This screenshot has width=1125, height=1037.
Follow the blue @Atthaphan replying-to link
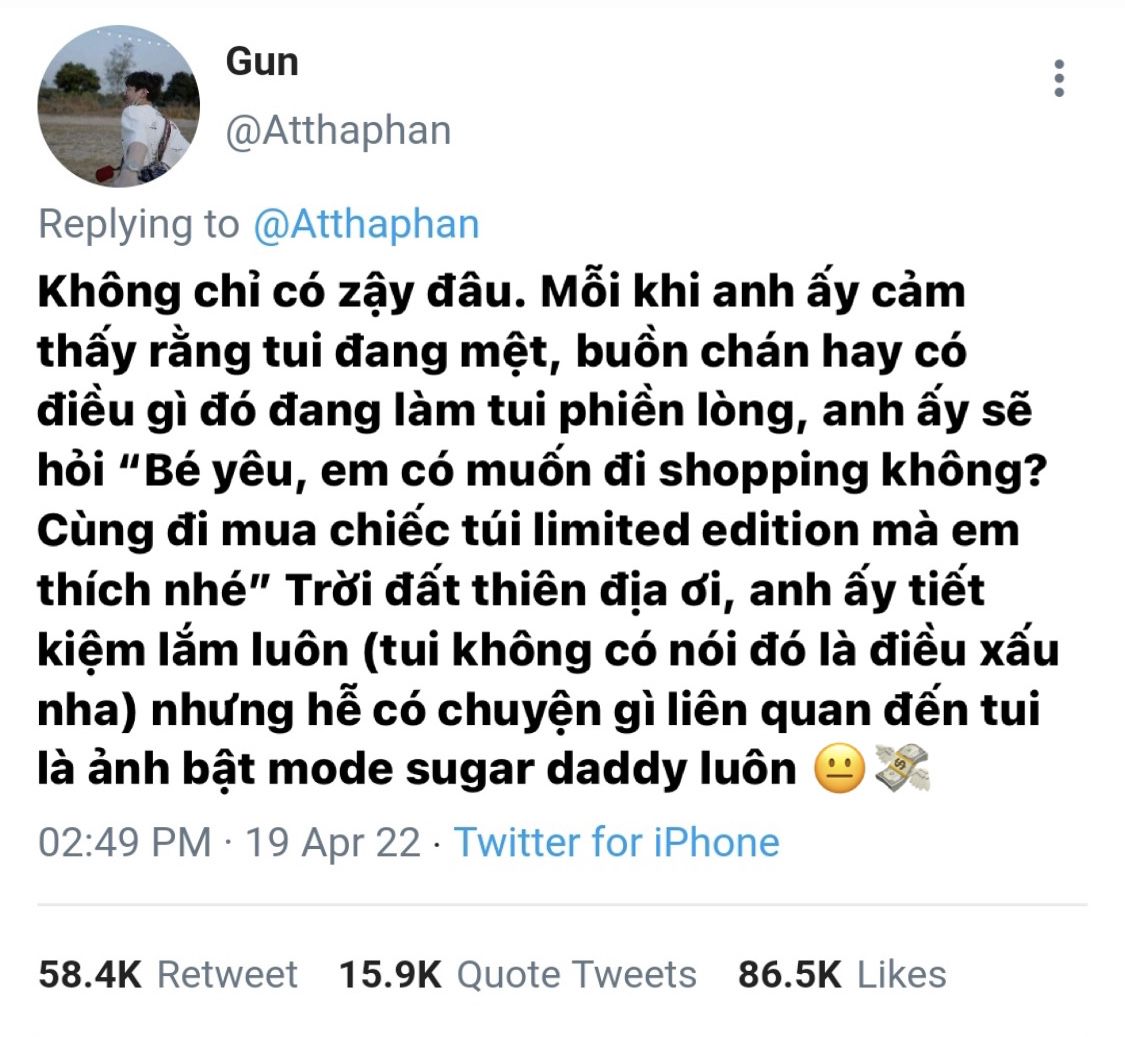click(366, 224)
